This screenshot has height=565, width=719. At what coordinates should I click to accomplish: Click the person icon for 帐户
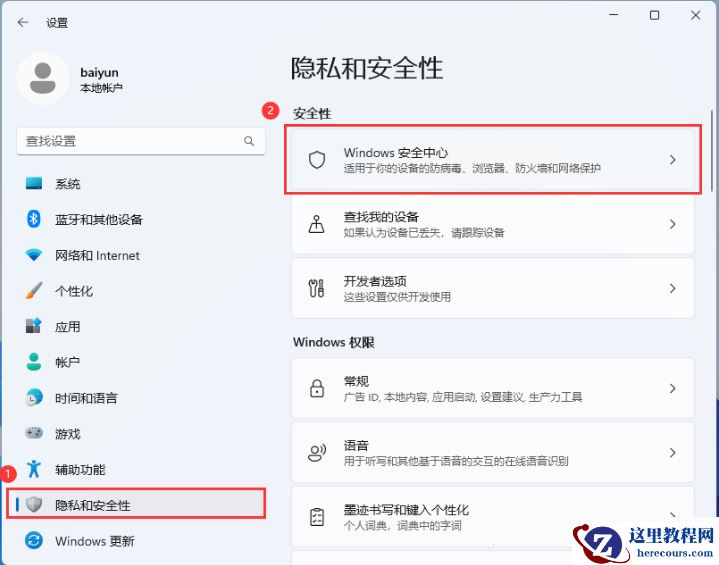(33, 362)
